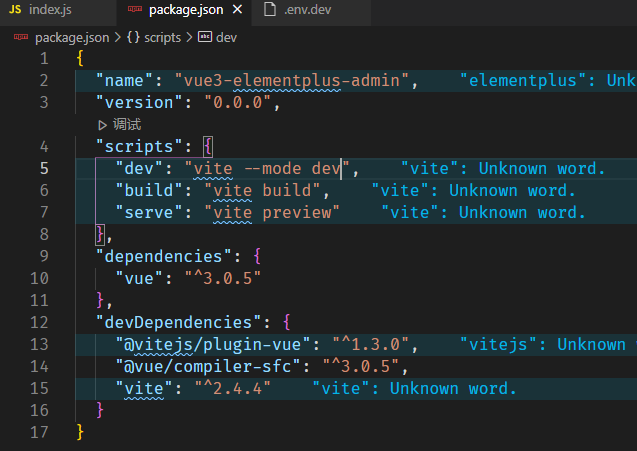Click the JS icon on index.js tab
Viewport: 637px width, 451px height.
[15, 9]
